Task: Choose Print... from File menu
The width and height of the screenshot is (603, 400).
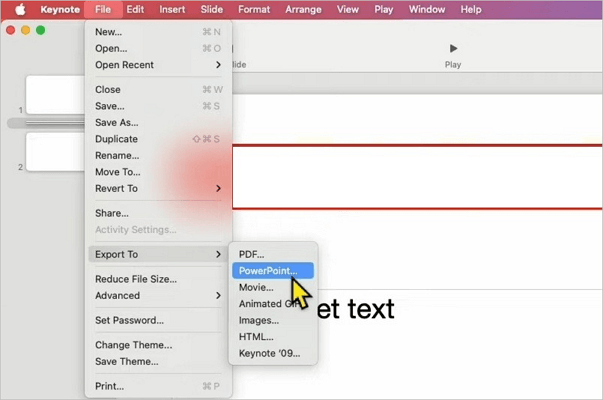Action: click(x=158, y=386)
